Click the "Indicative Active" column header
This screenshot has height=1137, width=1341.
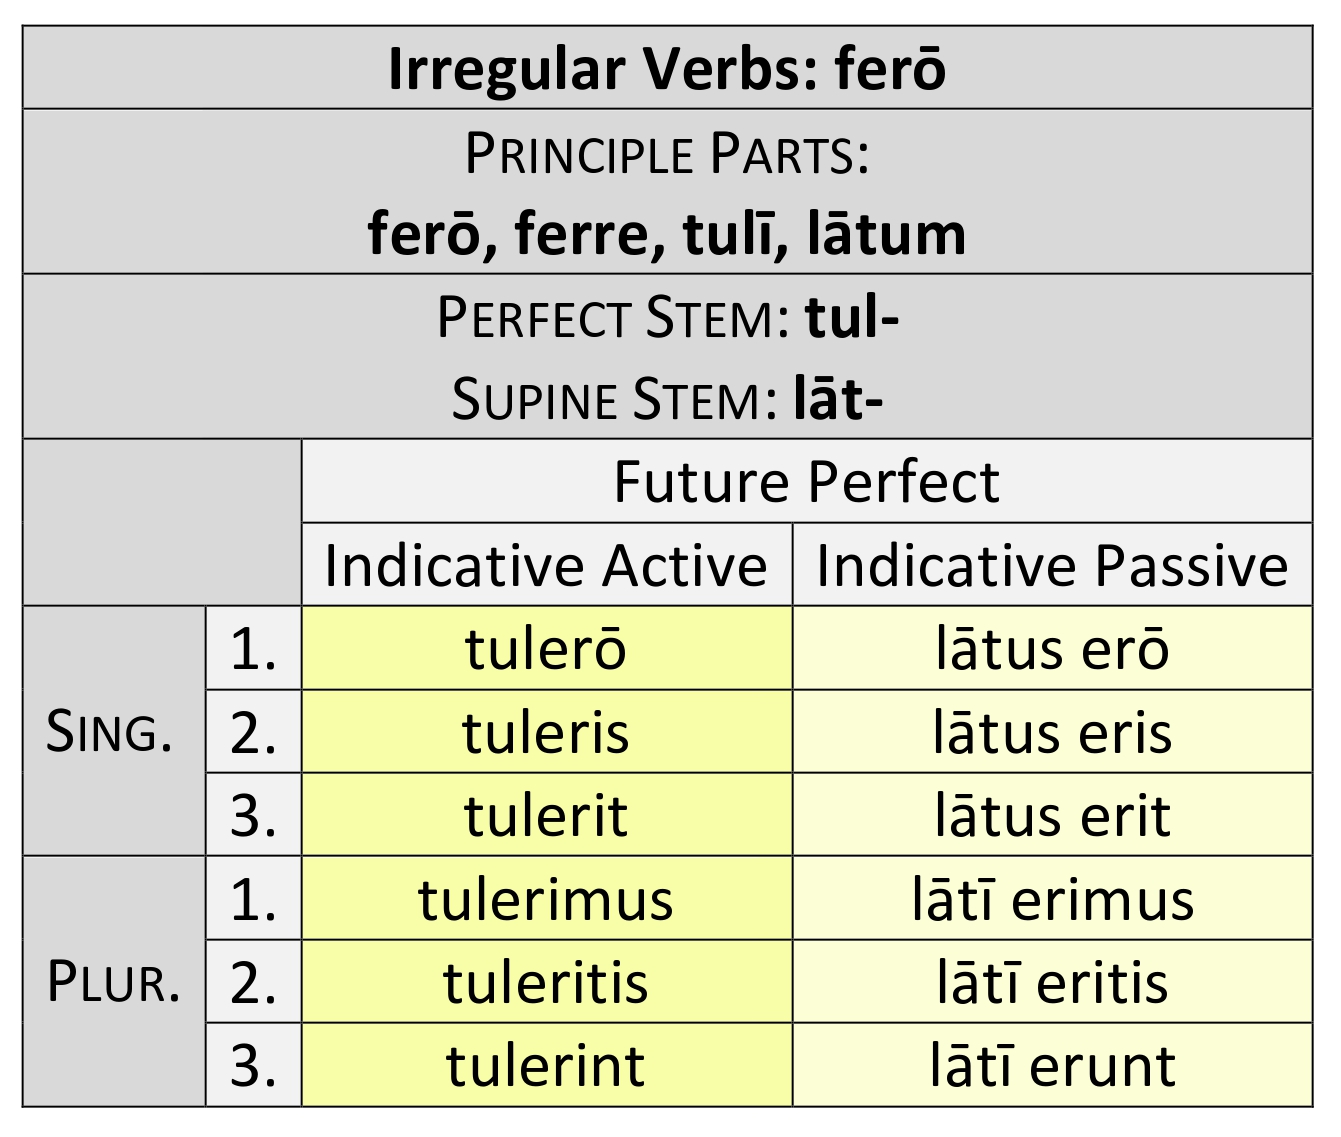[x=546, y=566]
